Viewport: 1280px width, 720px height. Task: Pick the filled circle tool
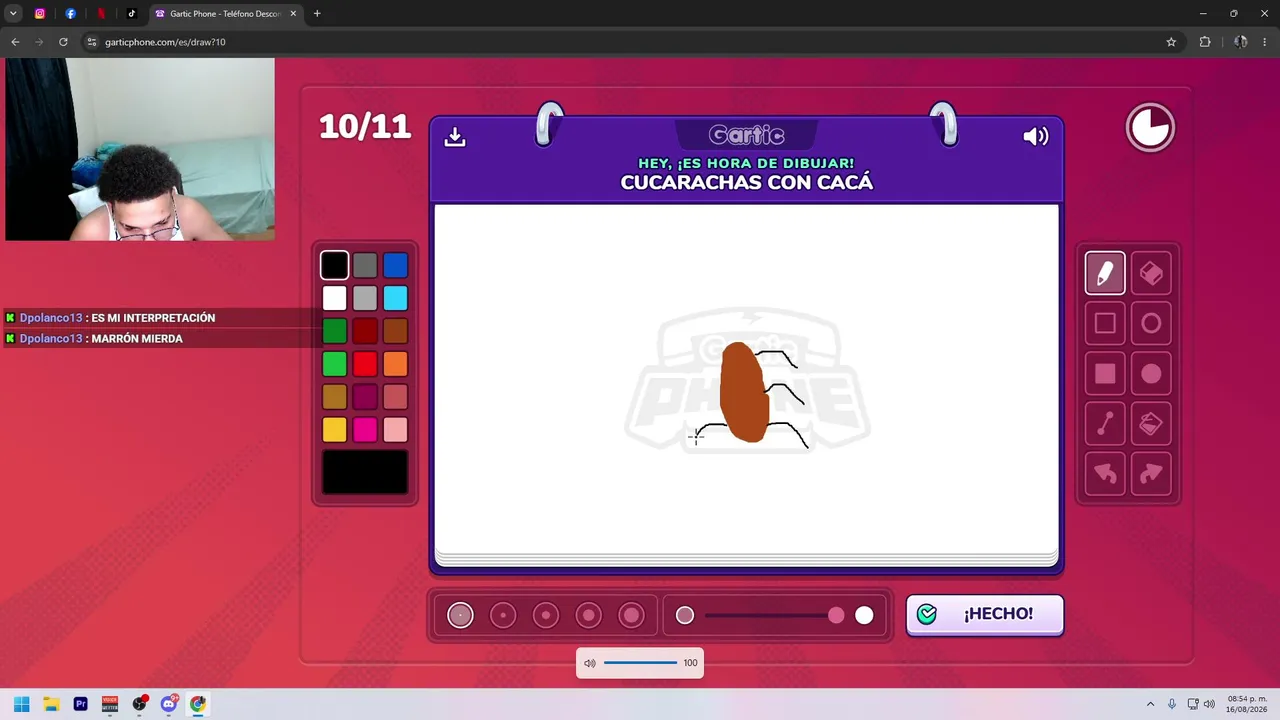pyautogui.click(x=1151, y=374)
